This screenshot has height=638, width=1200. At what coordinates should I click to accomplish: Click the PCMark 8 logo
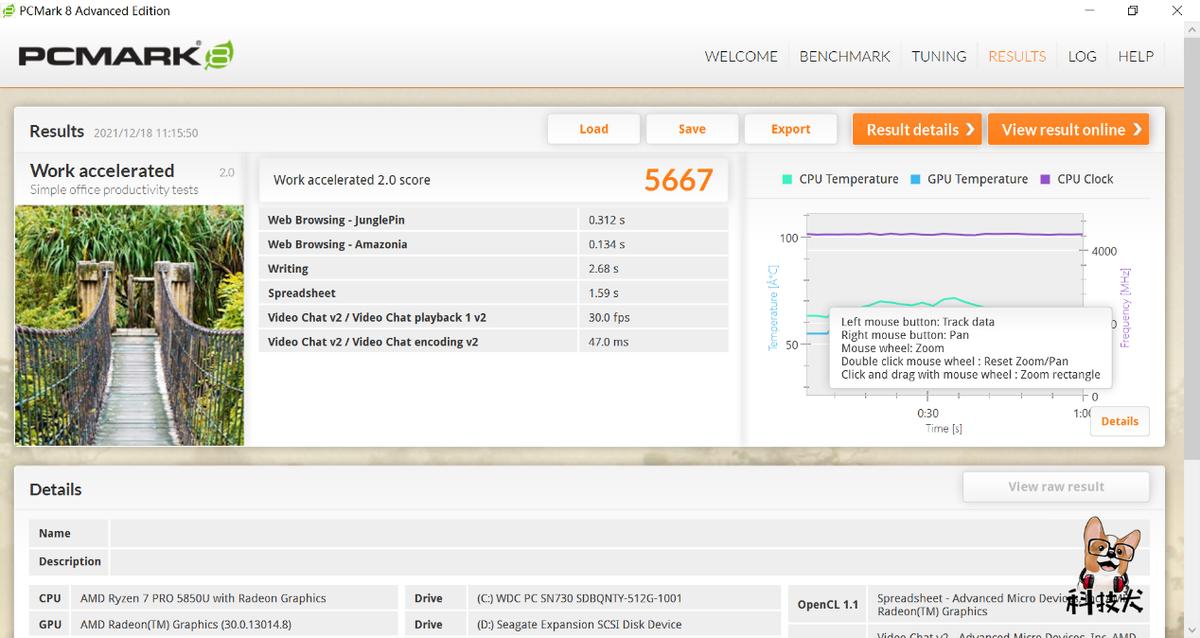pos(126,55)
